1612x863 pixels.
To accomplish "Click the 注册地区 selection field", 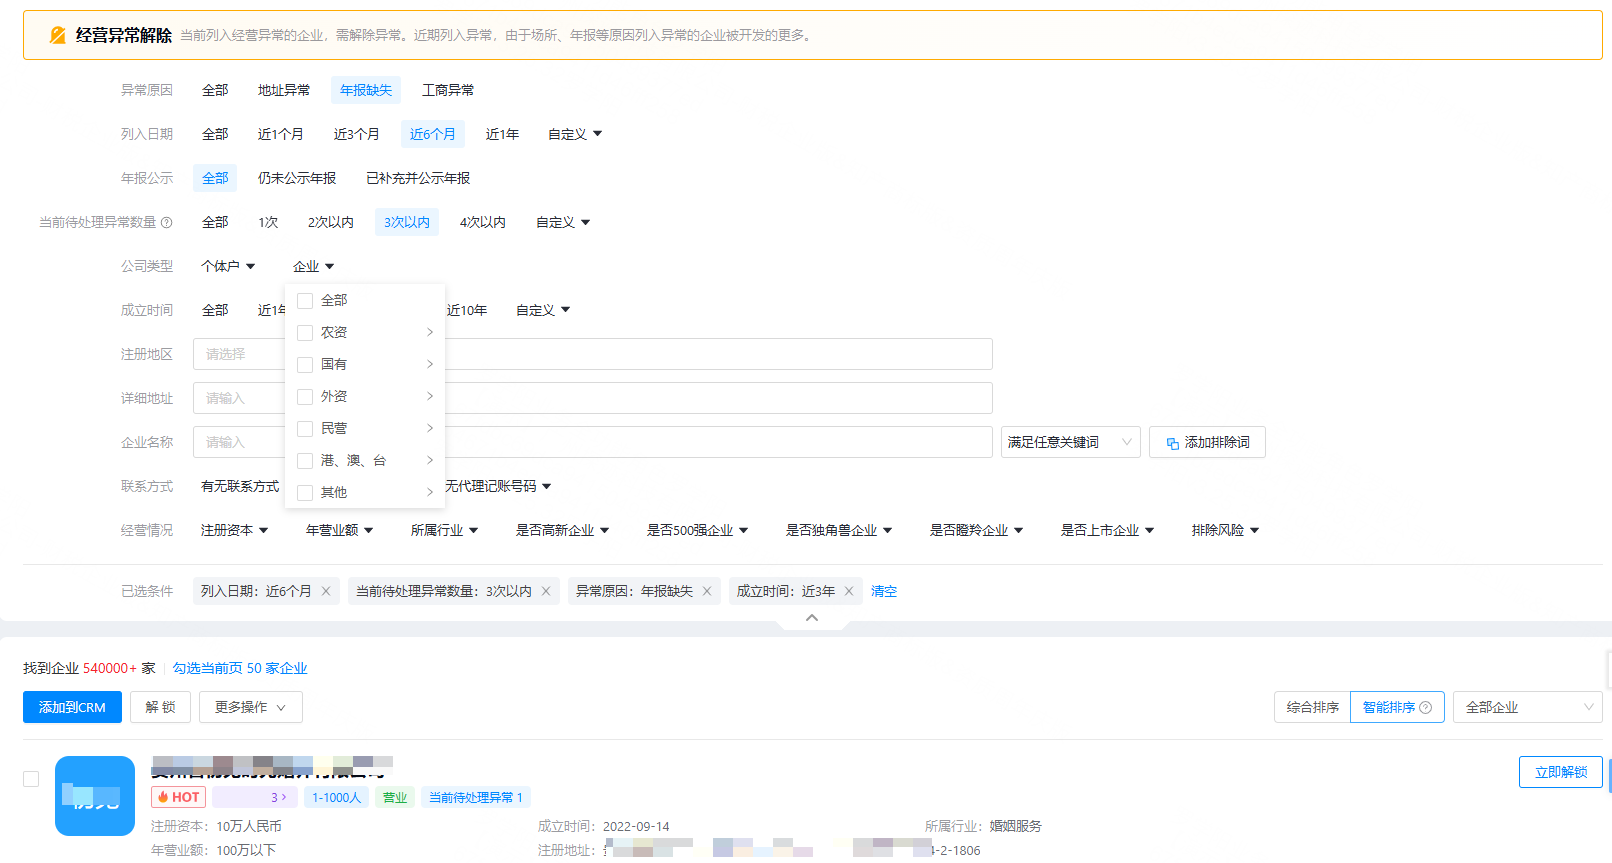I will coord(240,354).
